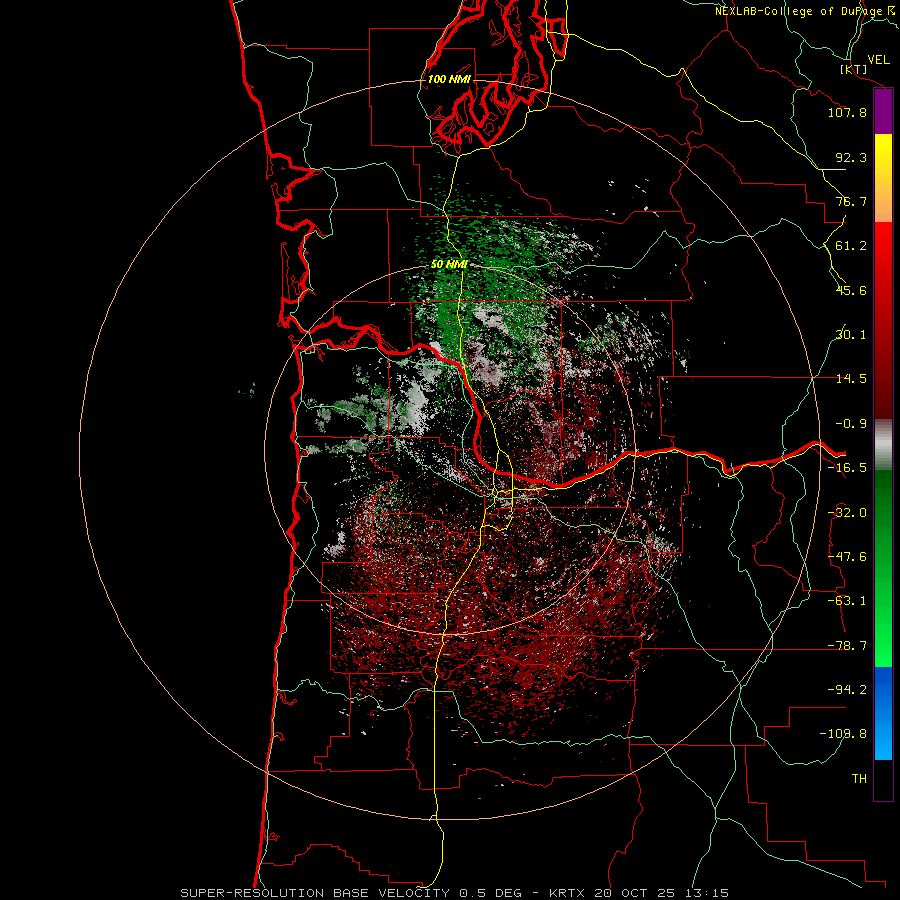The height and width of the screenshot is (900, 900).
Task: Click the "-32.0" scale value
Action: pos(847,513)
